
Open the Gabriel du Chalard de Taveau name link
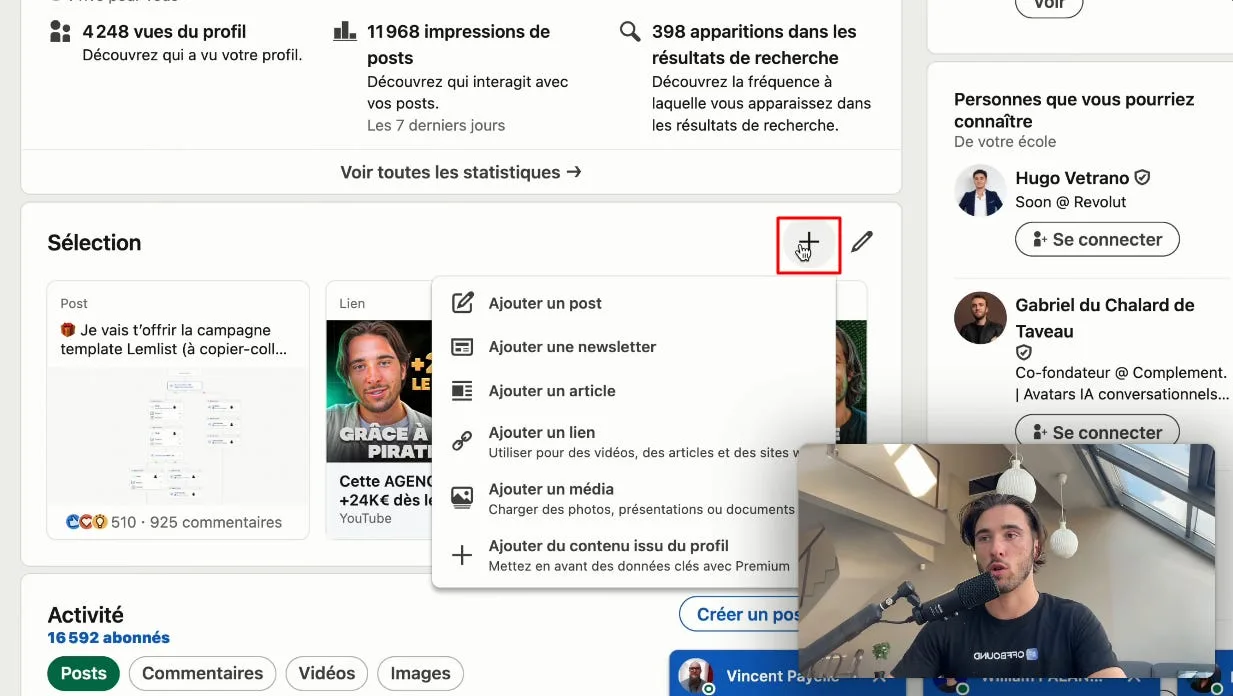[x=1105, y=318]
